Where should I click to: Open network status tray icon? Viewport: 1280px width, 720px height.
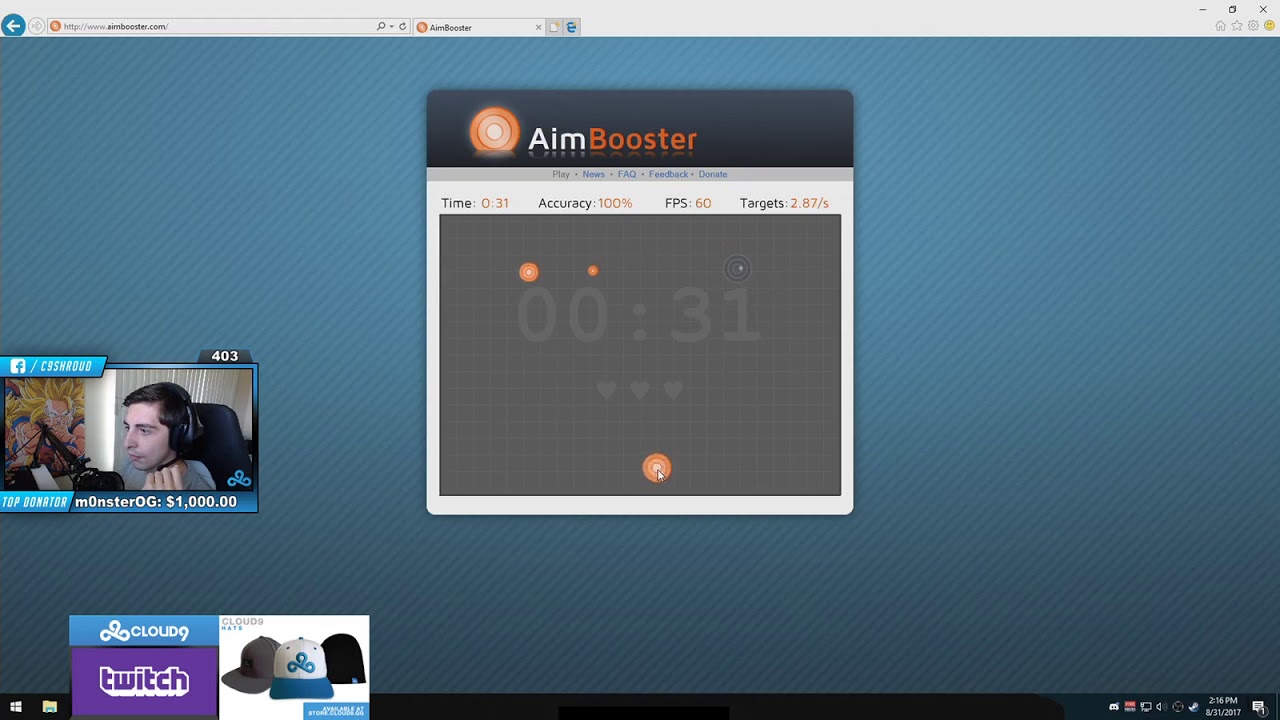pos(1146,707)
